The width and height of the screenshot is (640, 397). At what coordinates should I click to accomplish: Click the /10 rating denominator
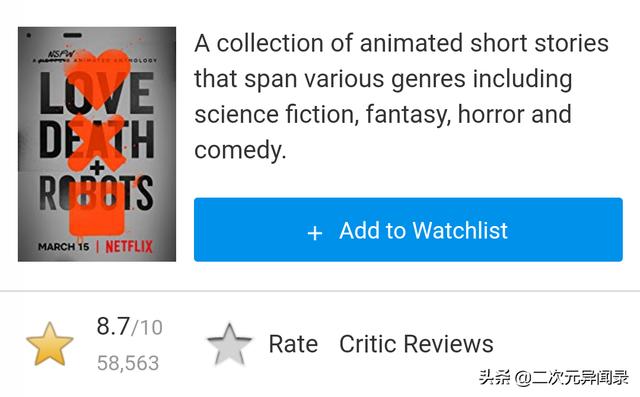[146, 327]
